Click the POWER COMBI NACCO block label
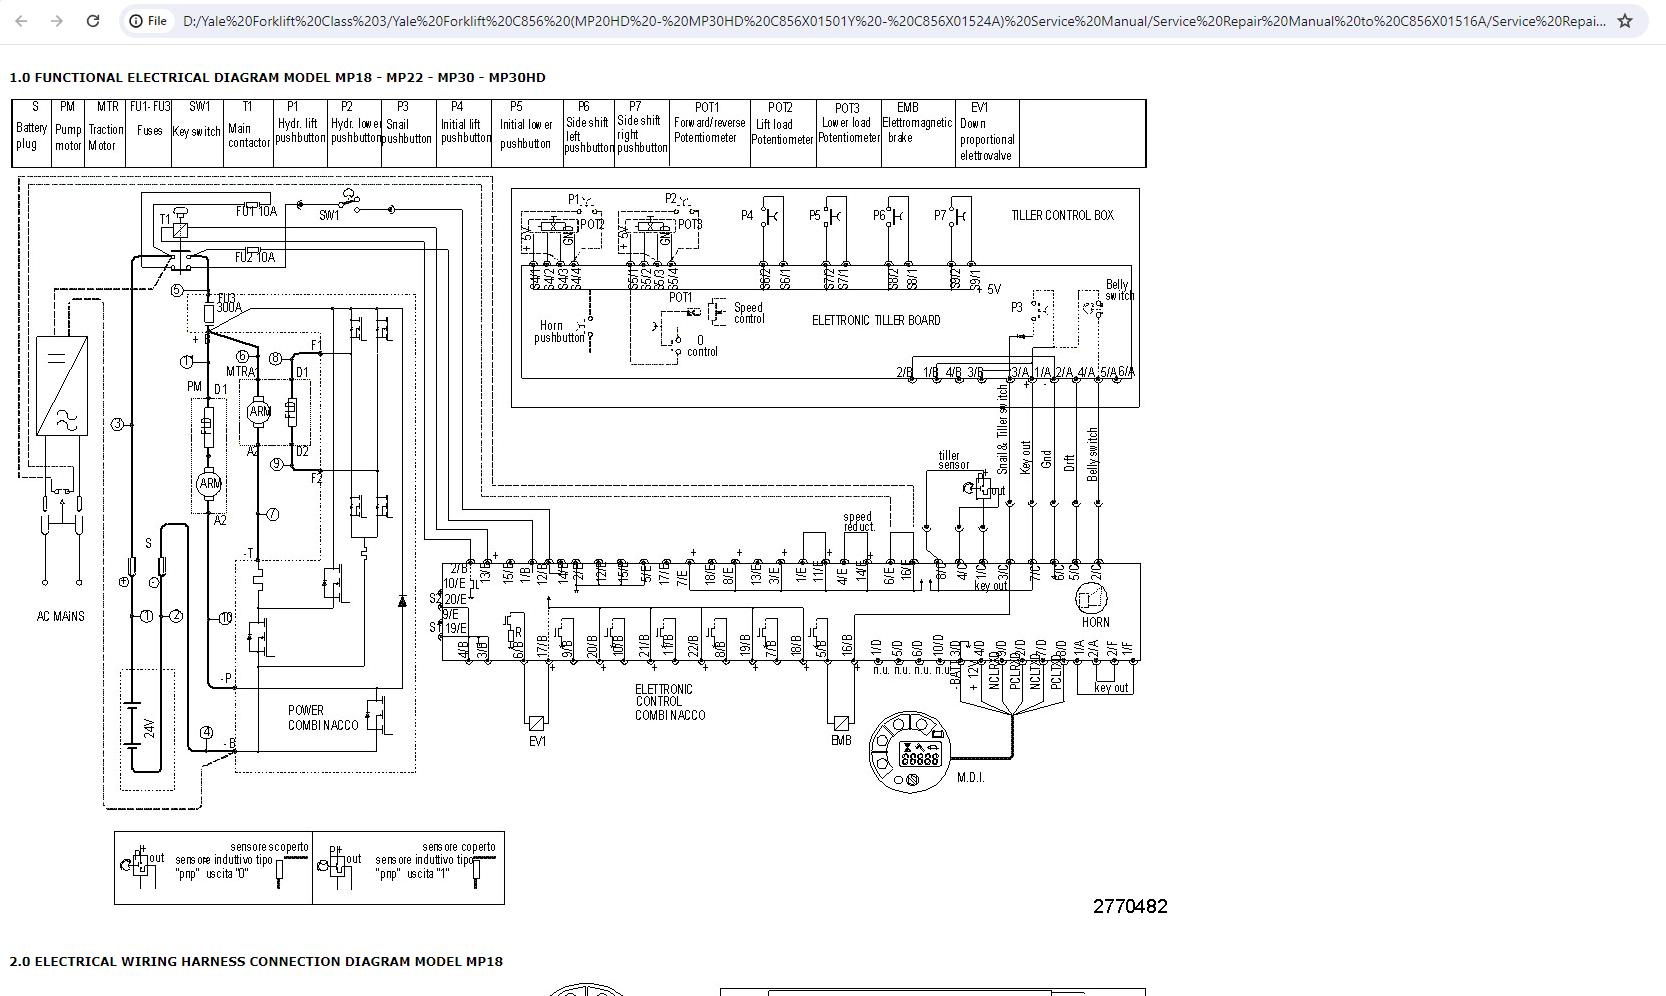 [x=323, y=717]
